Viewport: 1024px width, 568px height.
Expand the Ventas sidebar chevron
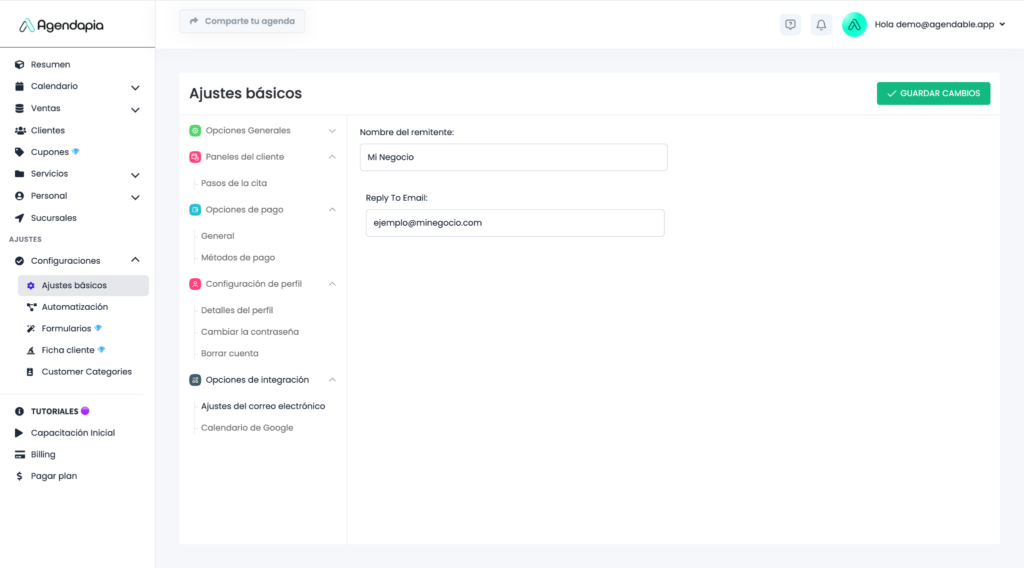[135, 109]
